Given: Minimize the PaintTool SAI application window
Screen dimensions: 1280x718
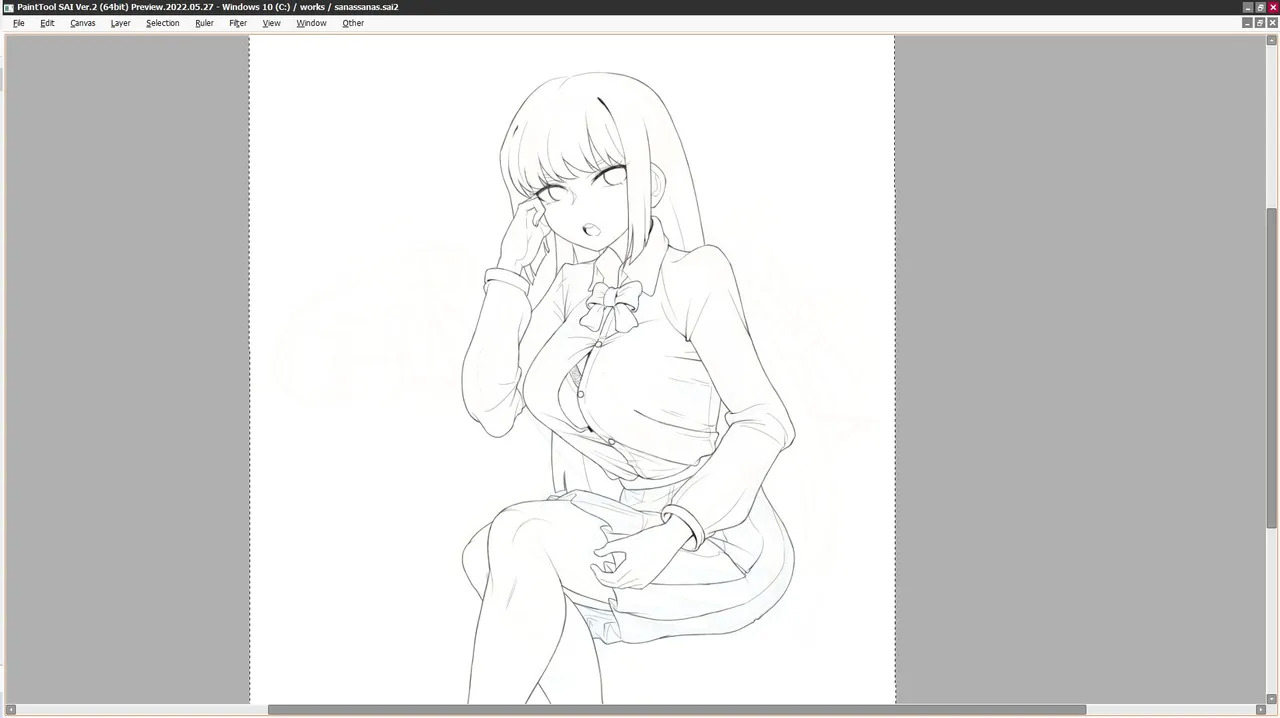Looking at the screenshot, I should point(1247,7).
